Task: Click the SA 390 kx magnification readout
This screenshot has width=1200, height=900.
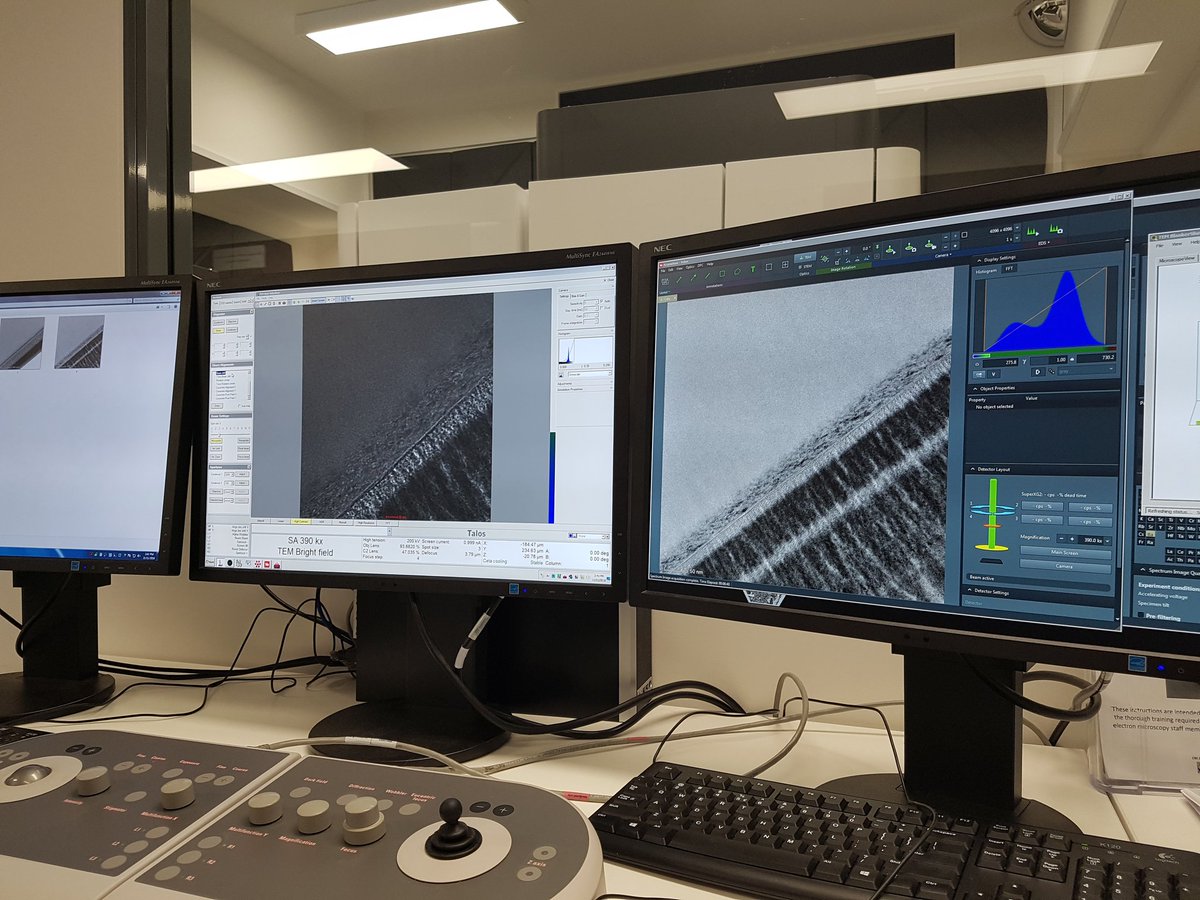Action: [x=305, y=541]
